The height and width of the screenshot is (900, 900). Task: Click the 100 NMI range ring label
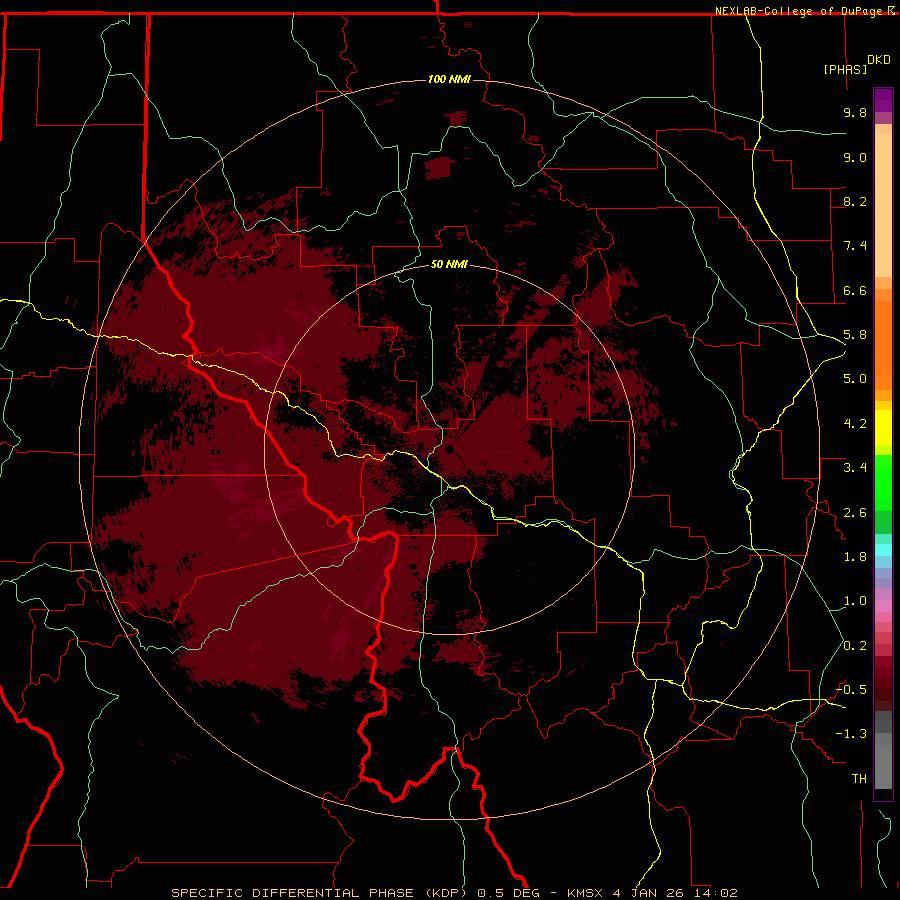tap(449, 79)
